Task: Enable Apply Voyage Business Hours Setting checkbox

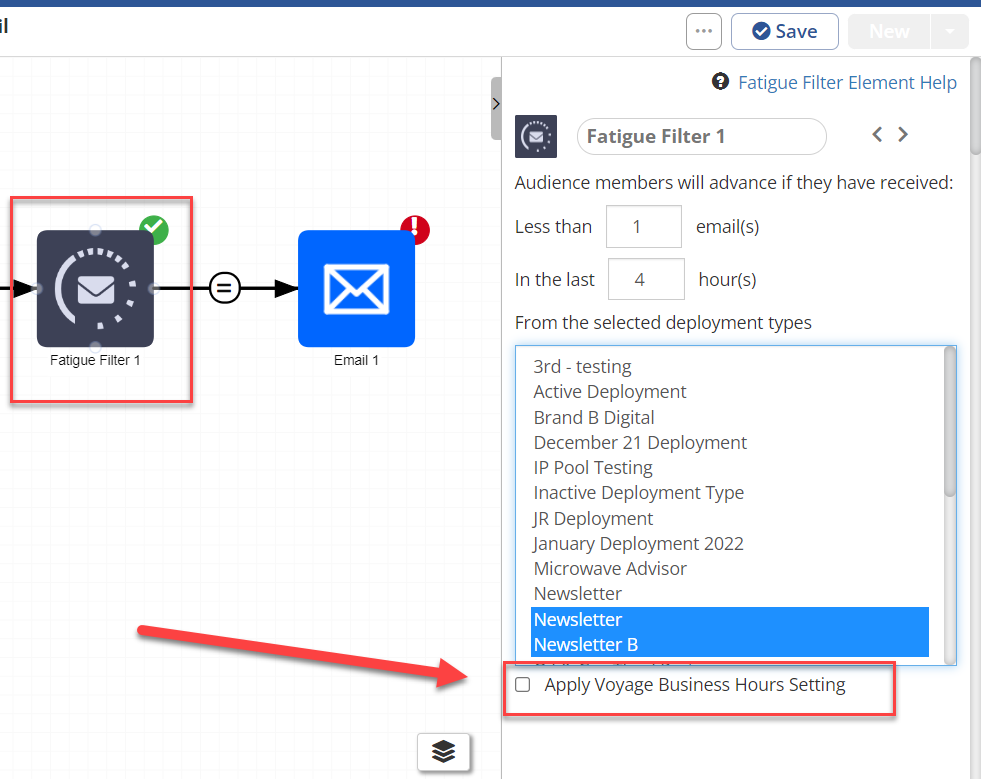Action: point(522,685)
